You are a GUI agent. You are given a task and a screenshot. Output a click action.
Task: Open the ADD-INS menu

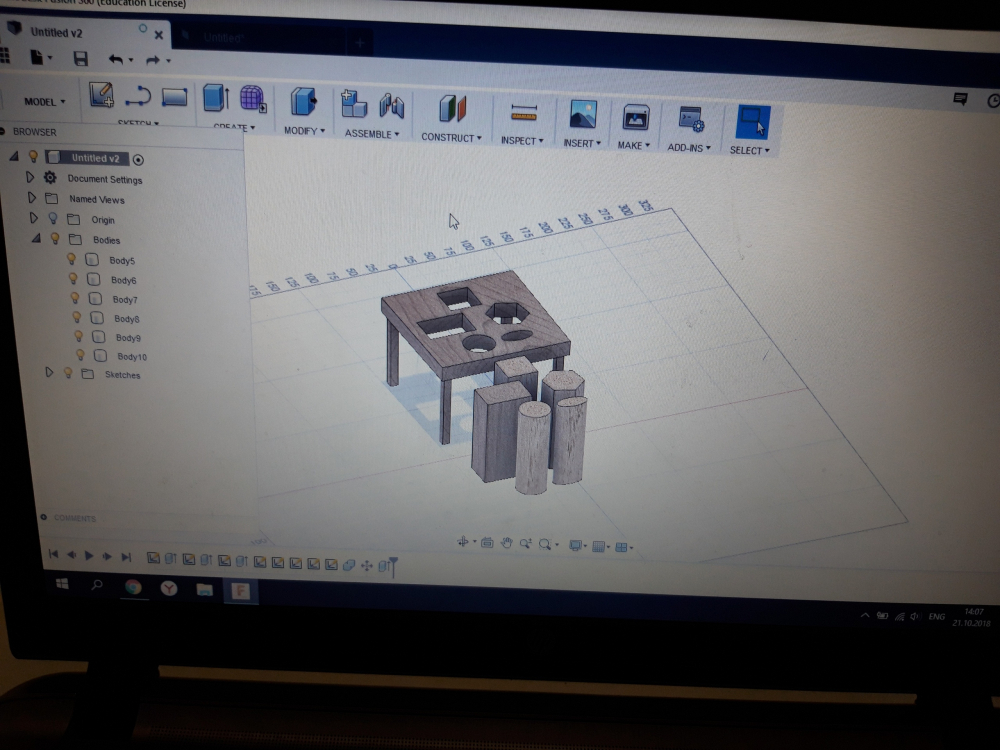[689, 148]
